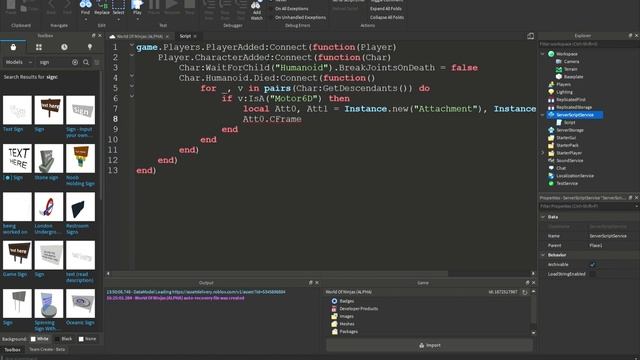Image resolution: width=640 pixels, height=360 pixels.
Task: Collapse the Workspace node in Explorer
Action: pos(542,54)
